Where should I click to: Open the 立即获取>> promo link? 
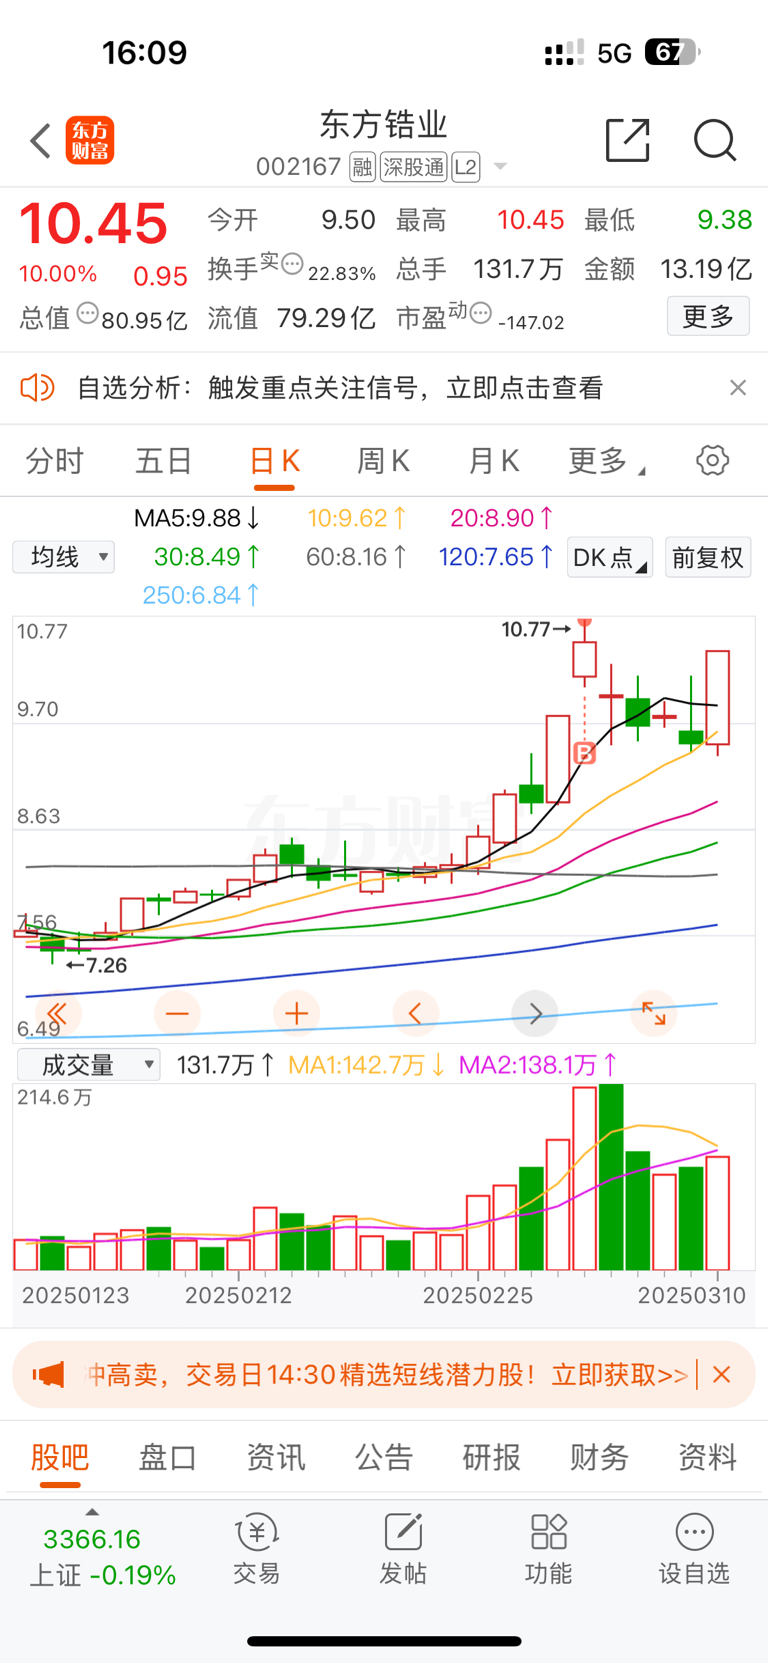tap(620, 1375)
